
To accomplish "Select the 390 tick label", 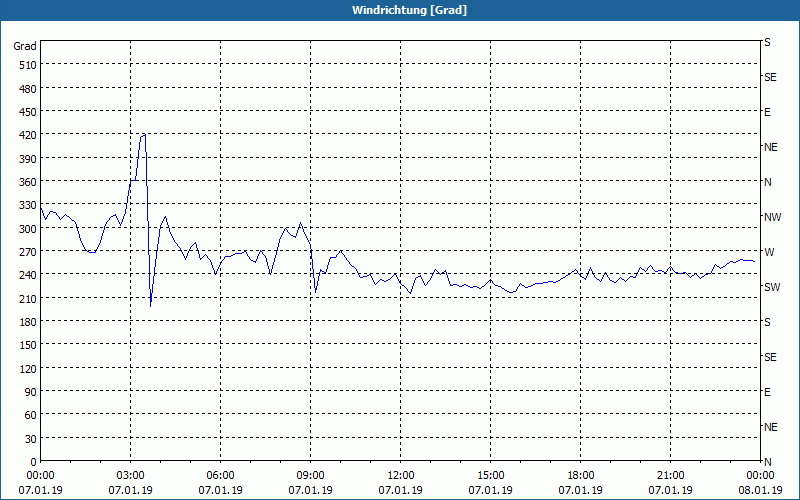I will [x=28, y=159].
